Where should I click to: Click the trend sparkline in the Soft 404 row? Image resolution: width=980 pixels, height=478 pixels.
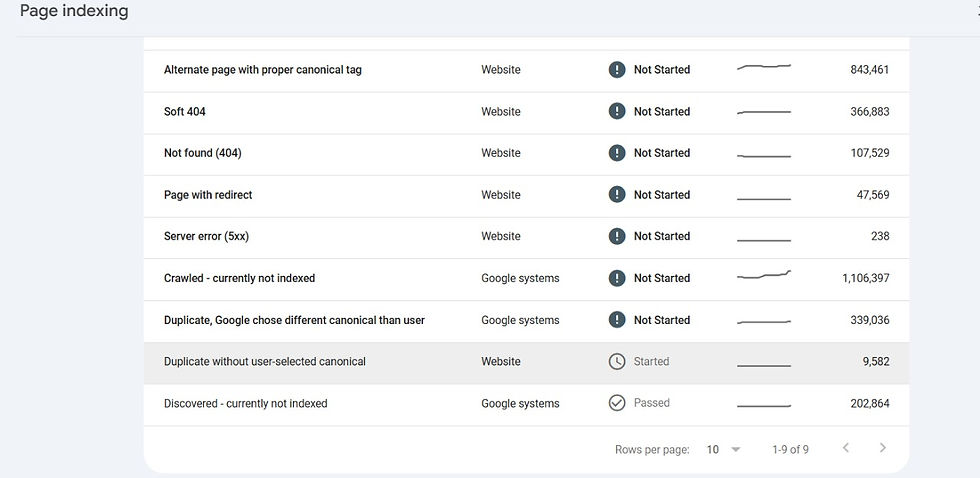[764, 112]
